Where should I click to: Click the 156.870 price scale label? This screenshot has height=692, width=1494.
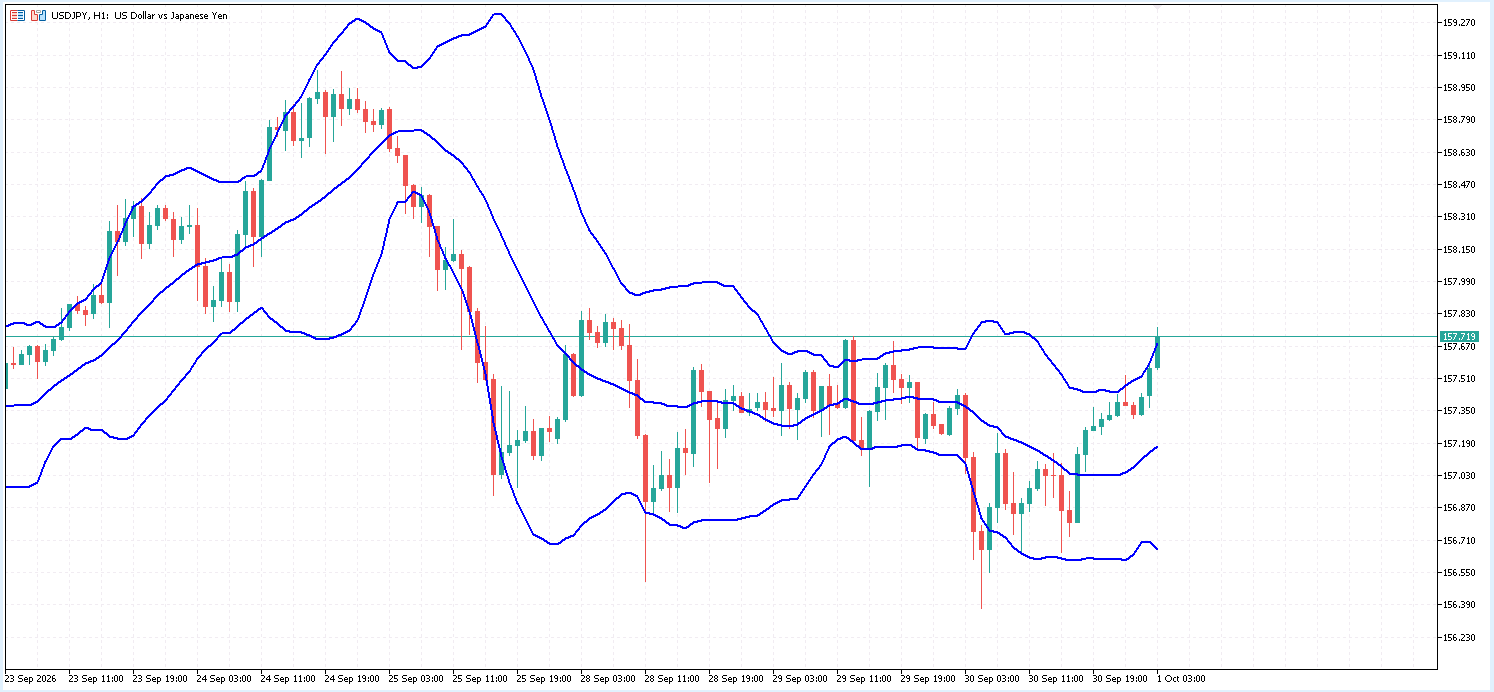(1459, 508)
